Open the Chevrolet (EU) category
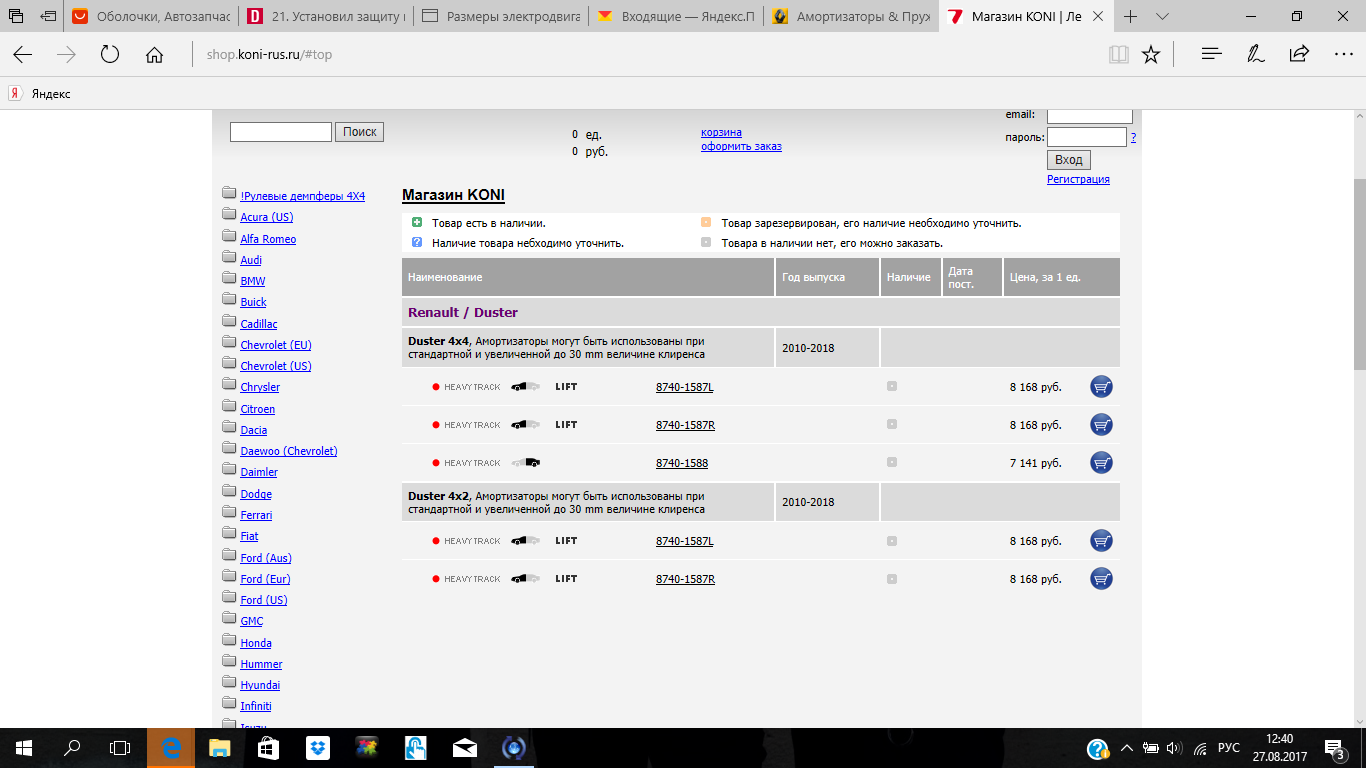1366x768 pixels. (x=276, y=345)
